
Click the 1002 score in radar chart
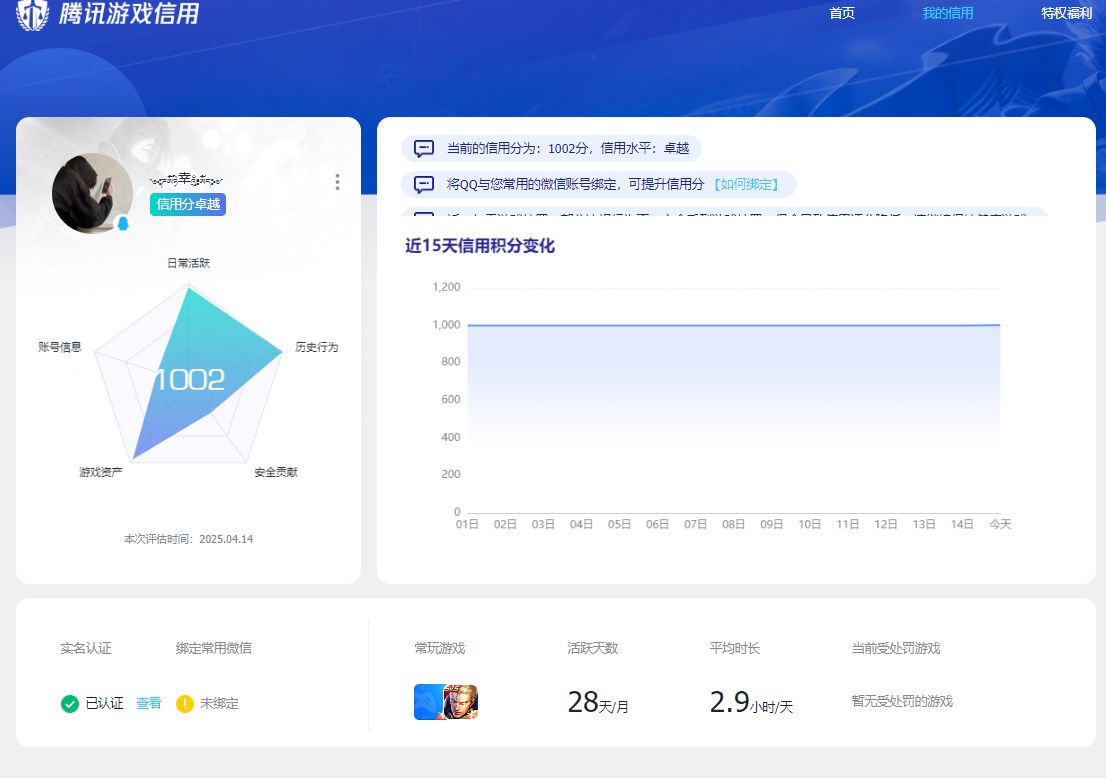189,379
